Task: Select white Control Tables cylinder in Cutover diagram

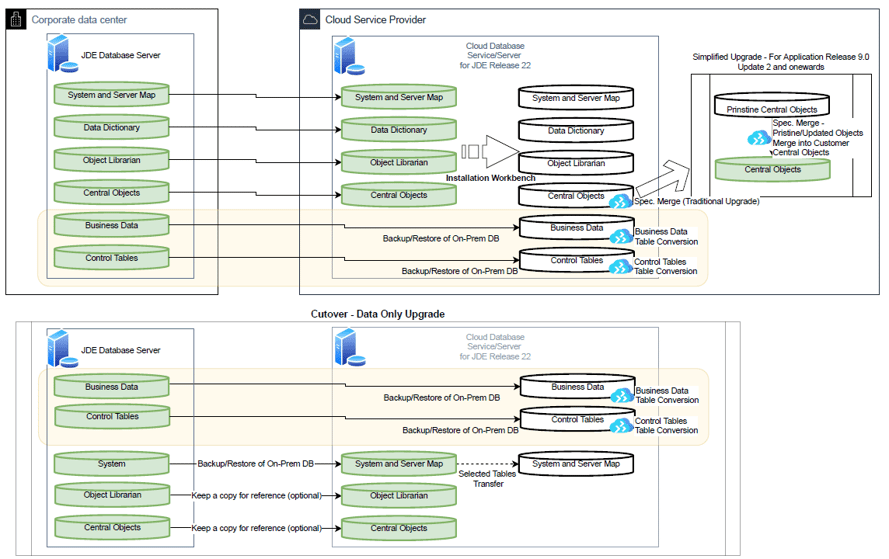Action: [x=577, y=419]
